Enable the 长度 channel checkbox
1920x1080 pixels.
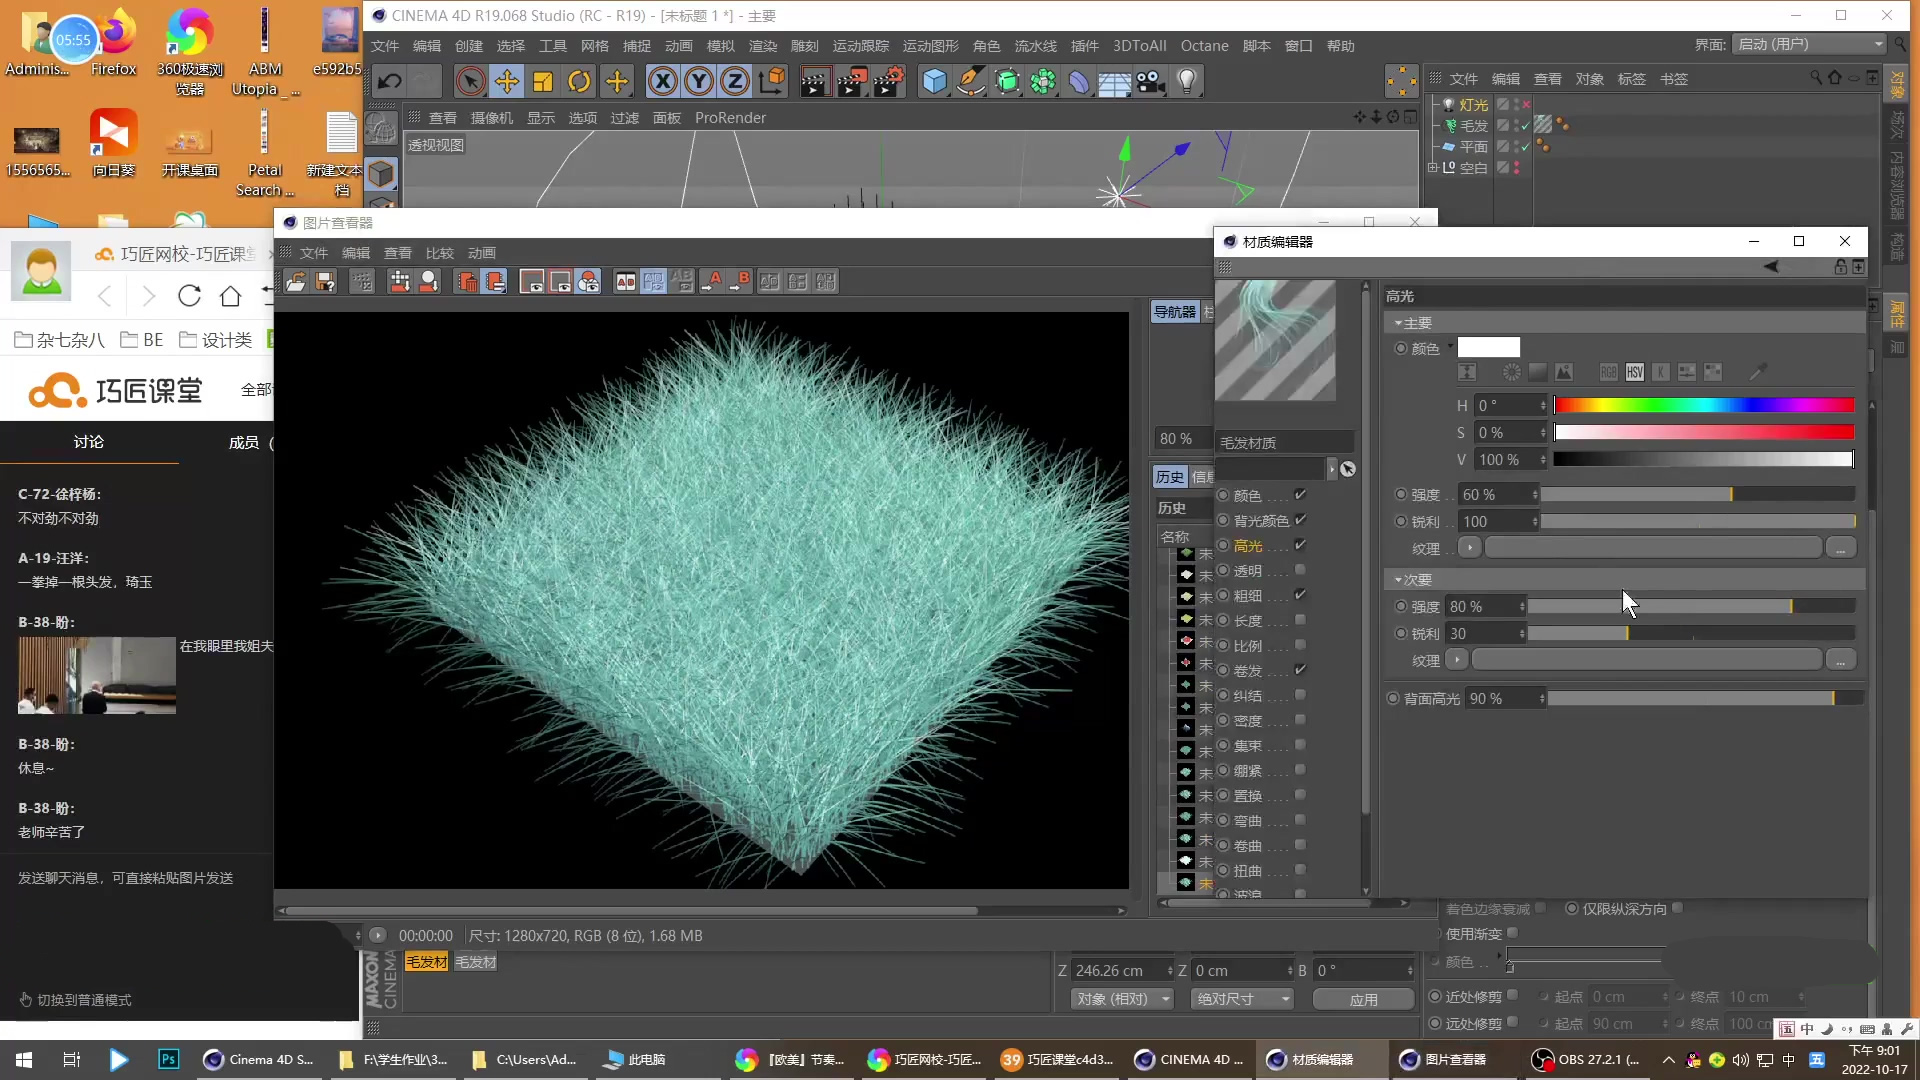click(1300, 620)
